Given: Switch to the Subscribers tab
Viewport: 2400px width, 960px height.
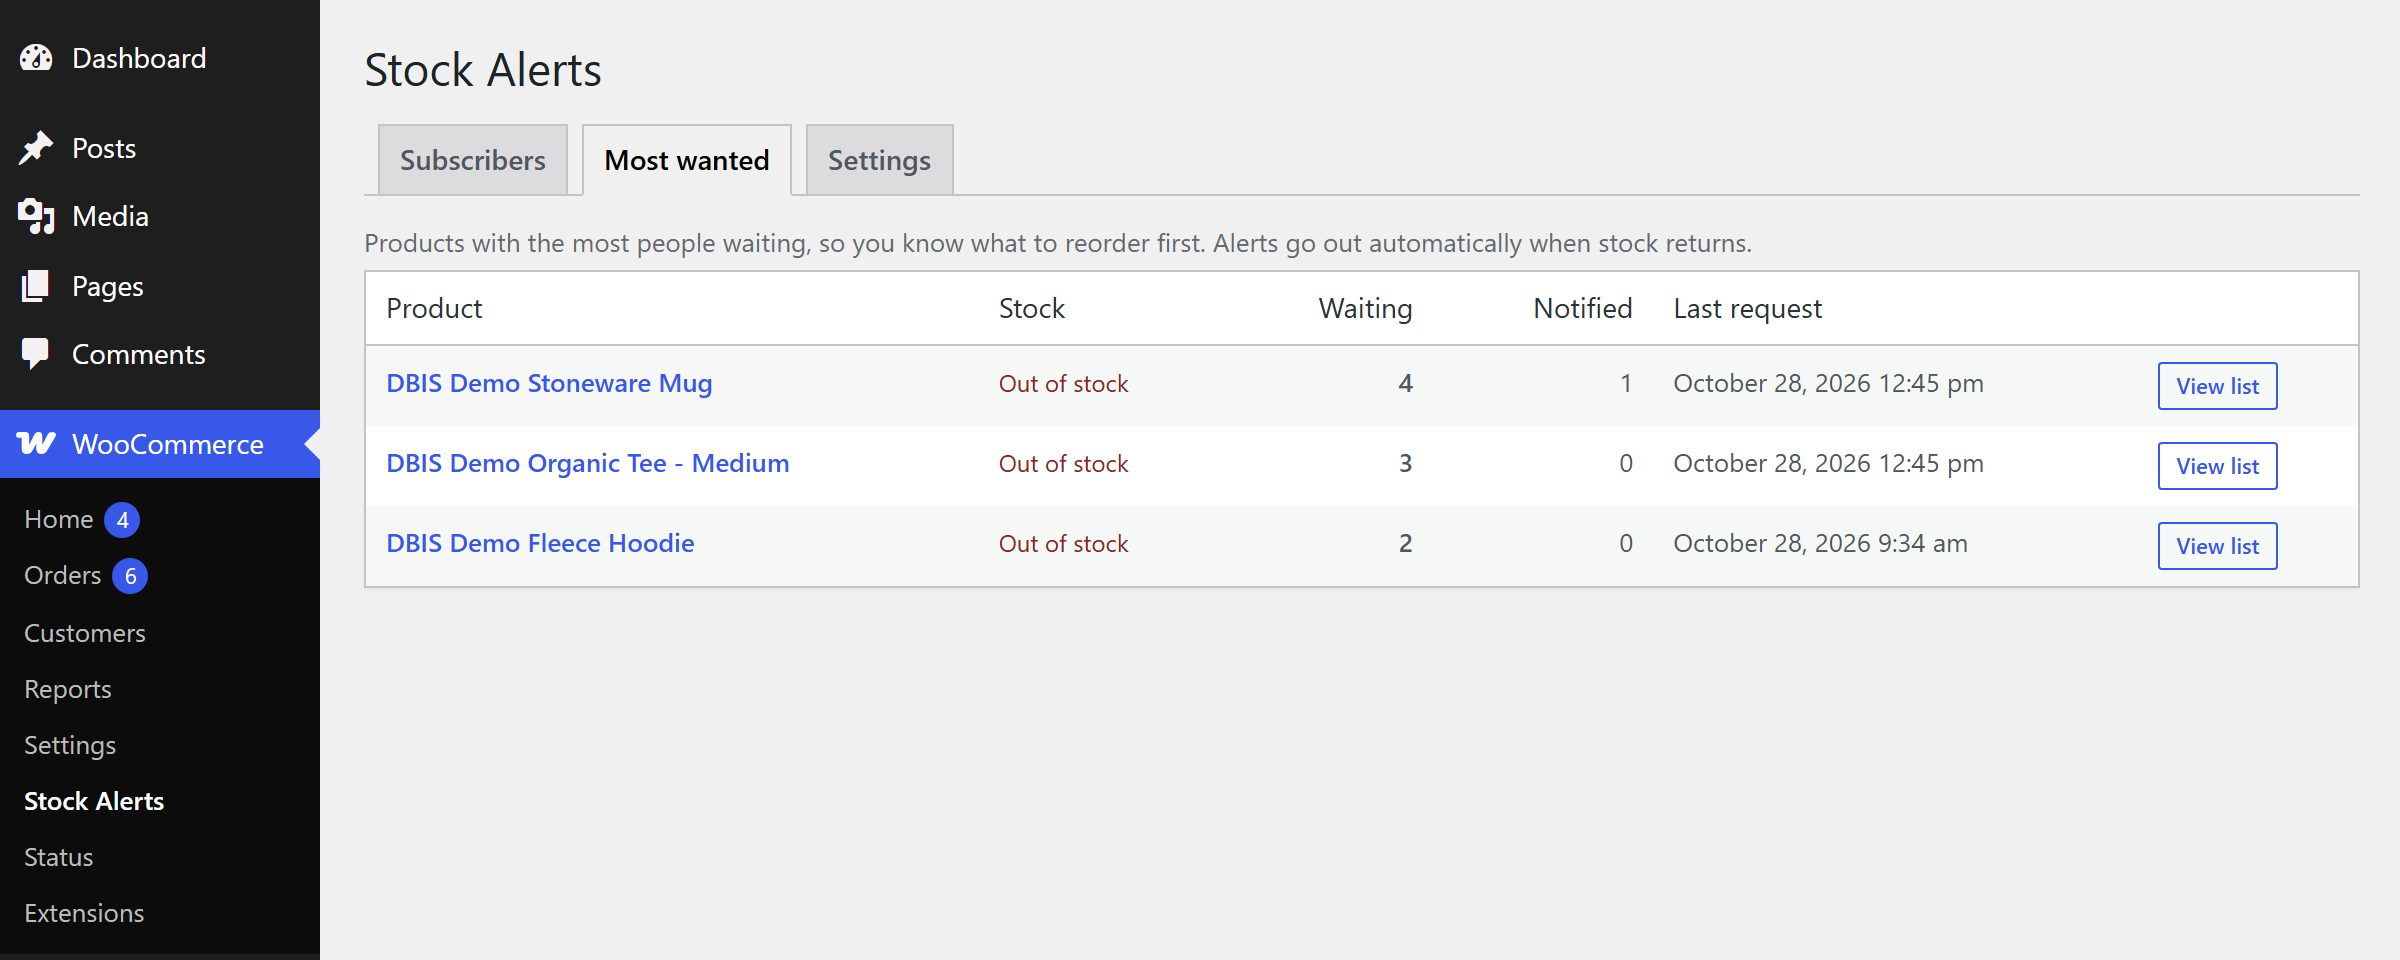Looking at the screenshot, I should point(473,160).
